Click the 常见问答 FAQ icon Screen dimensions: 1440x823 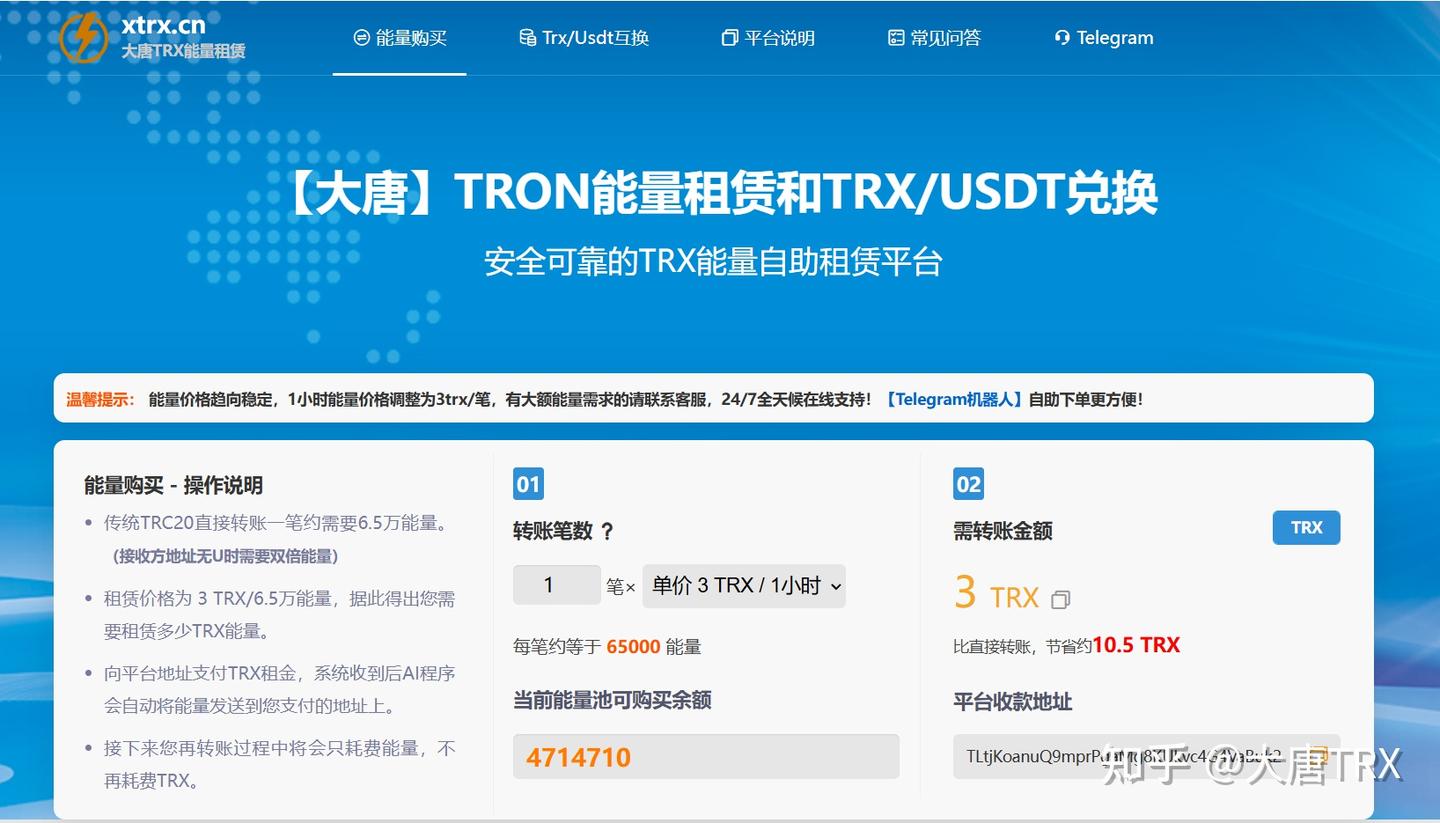coord(894,38)
